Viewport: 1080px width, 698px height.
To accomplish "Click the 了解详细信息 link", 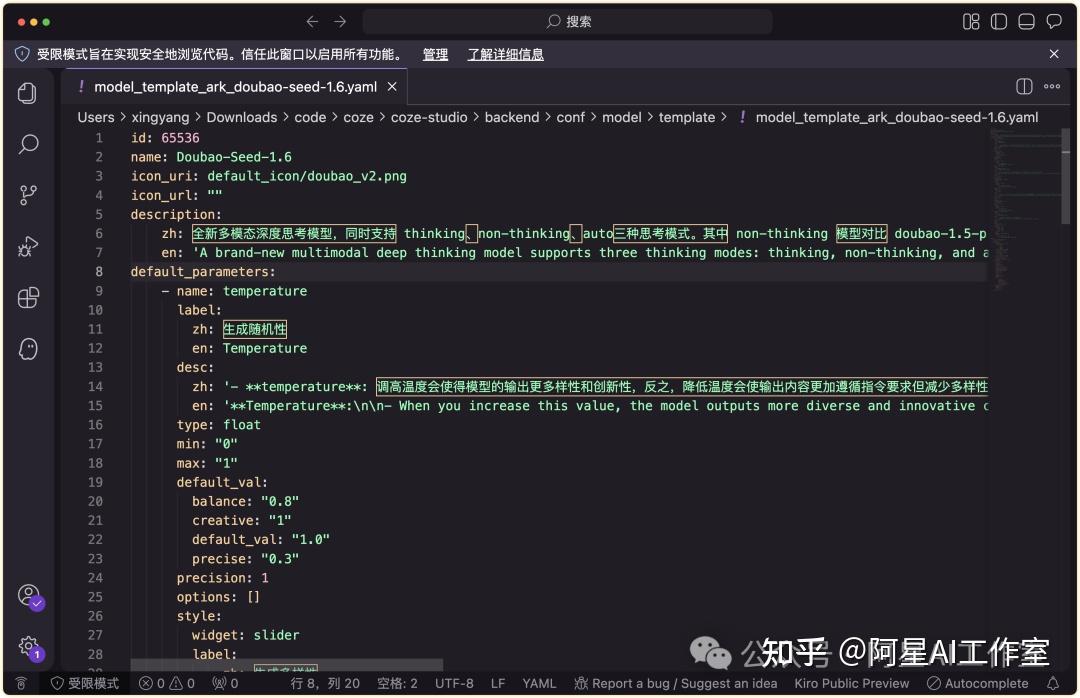I will [x=506, y=54].
